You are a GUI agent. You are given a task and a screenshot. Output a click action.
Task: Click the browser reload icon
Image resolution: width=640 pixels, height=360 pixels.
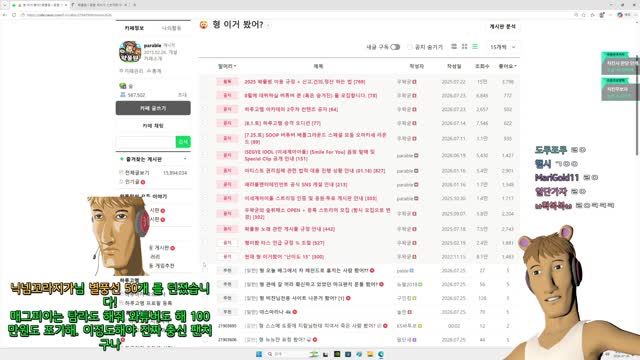(x=14, y=15)
